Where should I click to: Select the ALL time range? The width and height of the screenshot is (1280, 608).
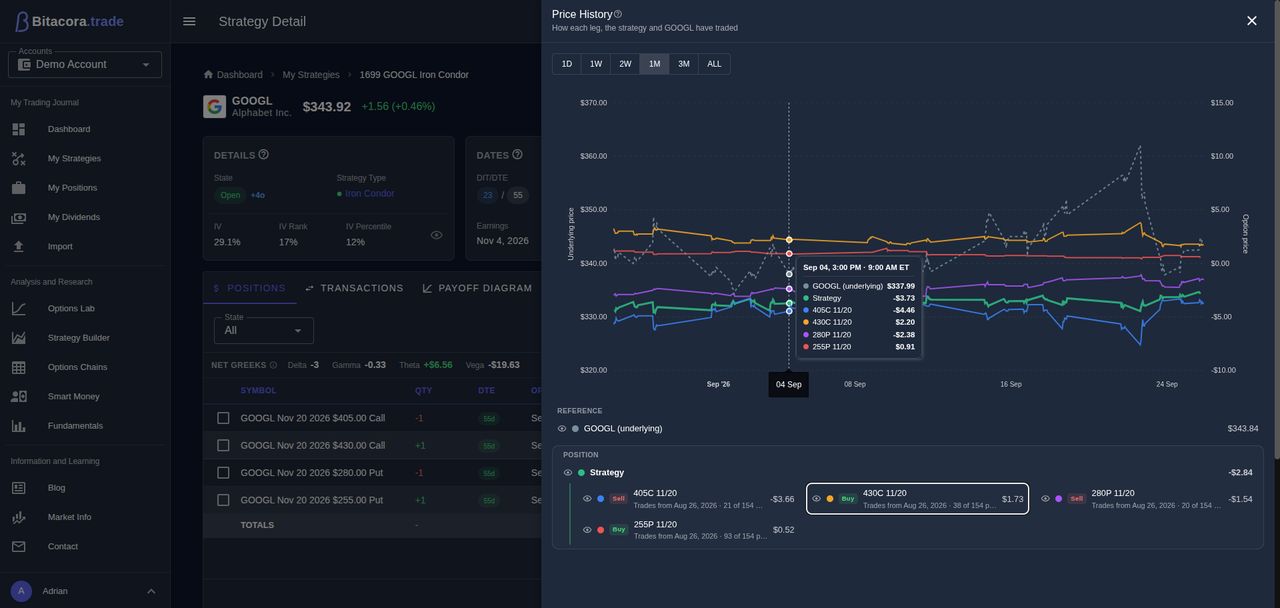[x=714, y=64]
